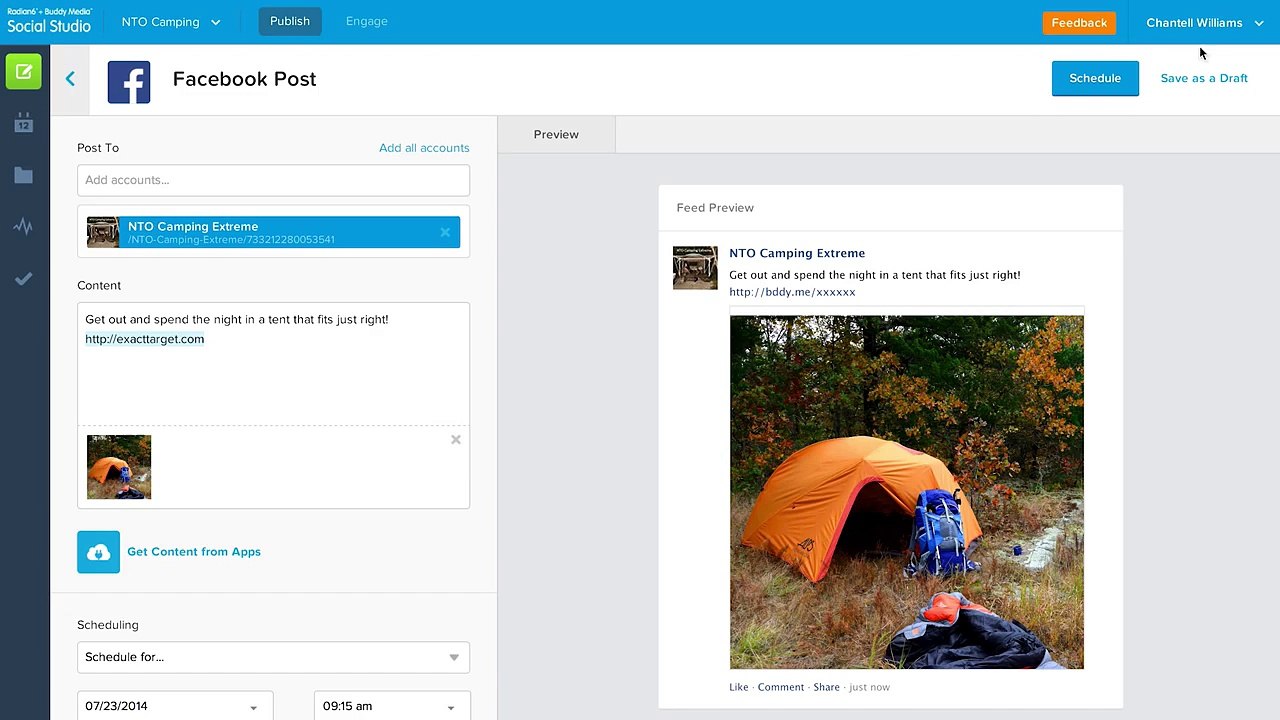Open the 09:15 am time picker

point(392,706)
